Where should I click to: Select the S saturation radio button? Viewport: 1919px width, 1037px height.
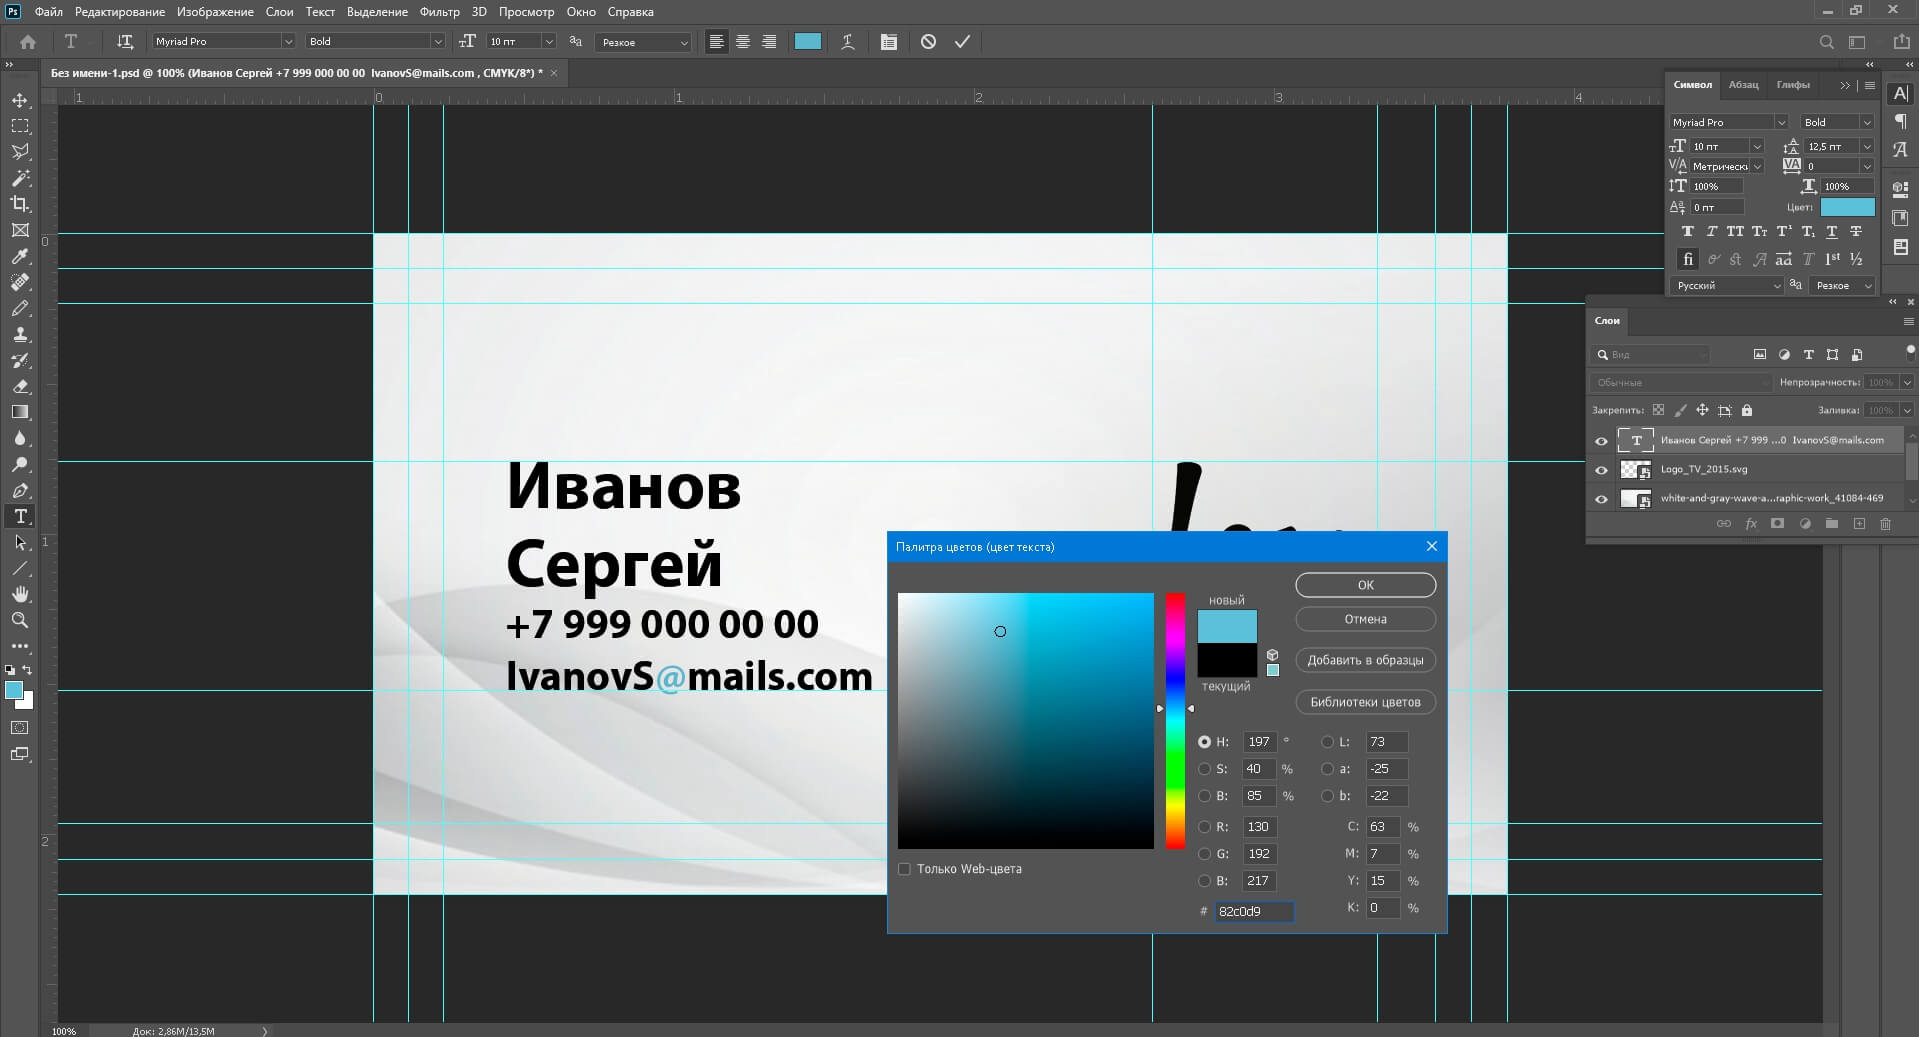(x=1204, y=769)
